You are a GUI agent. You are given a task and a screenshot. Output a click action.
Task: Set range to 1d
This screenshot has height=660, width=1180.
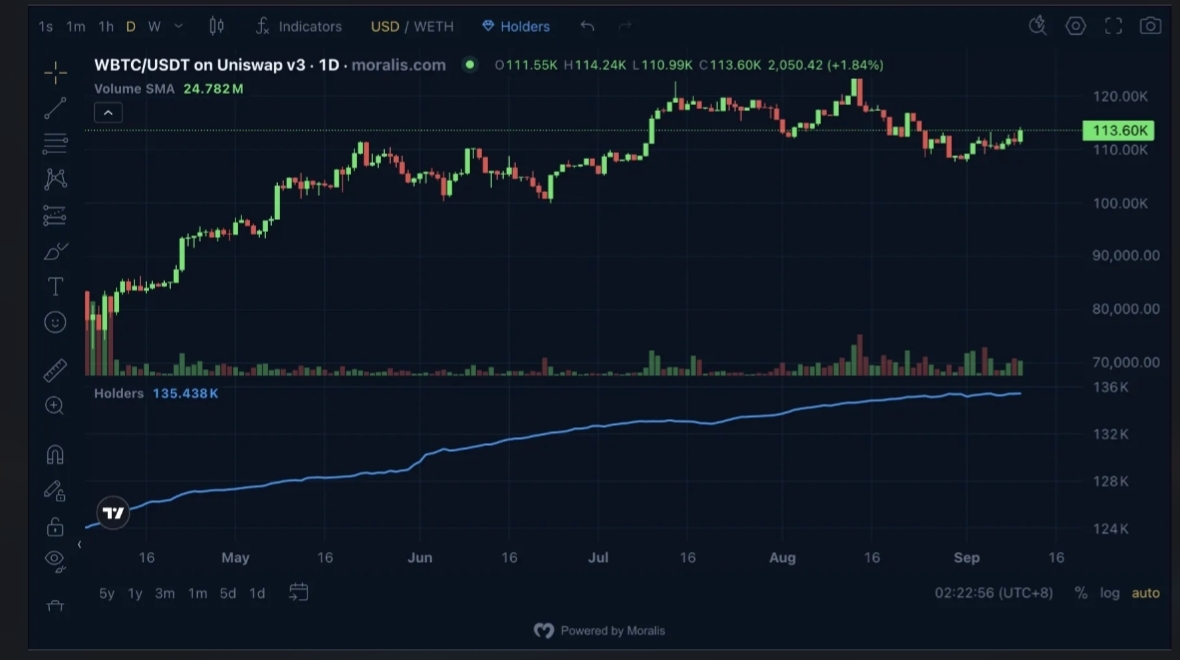tap(257, 593)
